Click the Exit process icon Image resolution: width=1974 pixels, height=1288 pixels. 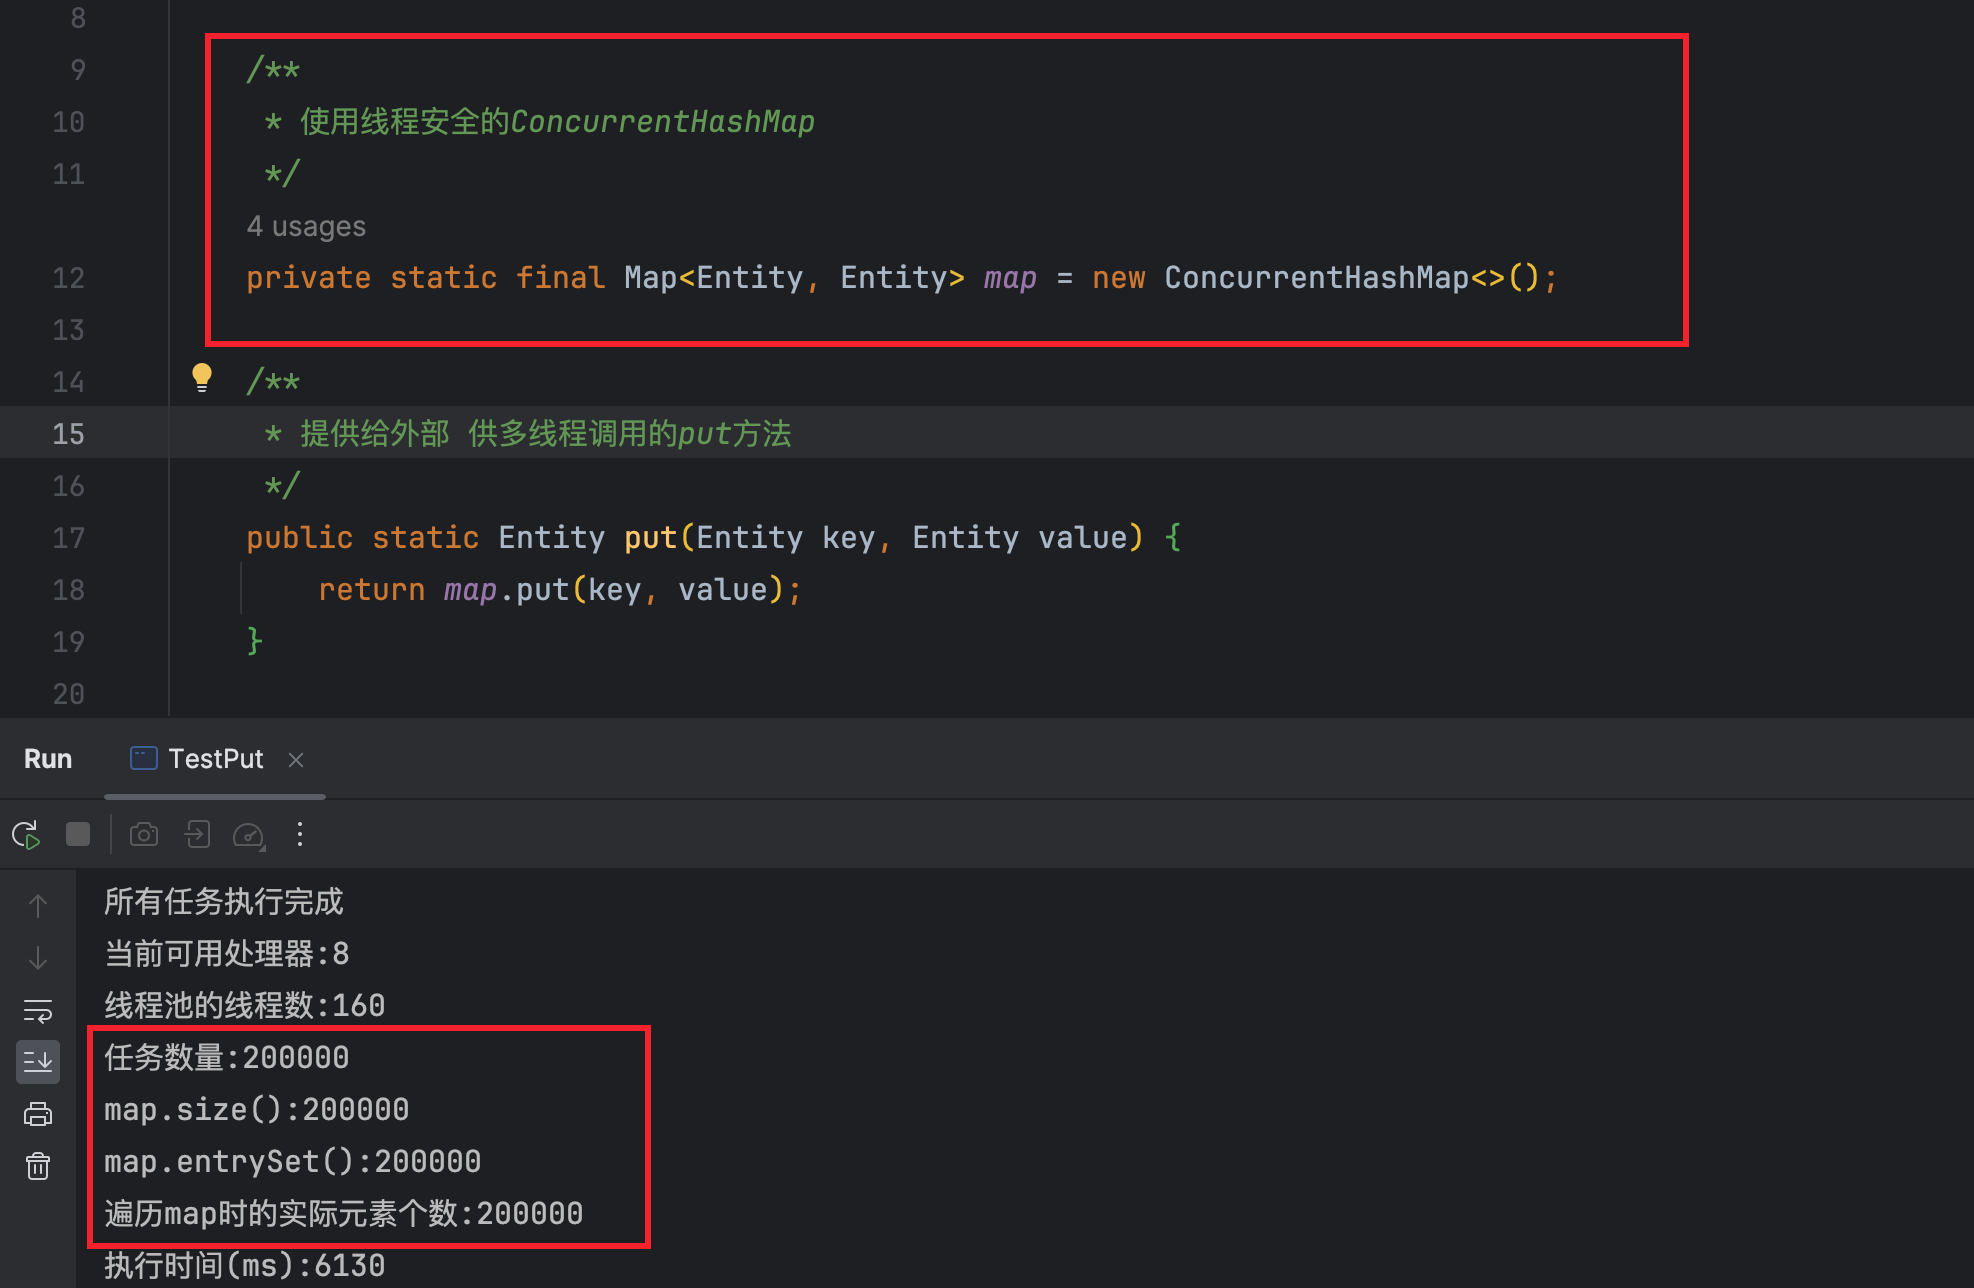pos(197,835)
